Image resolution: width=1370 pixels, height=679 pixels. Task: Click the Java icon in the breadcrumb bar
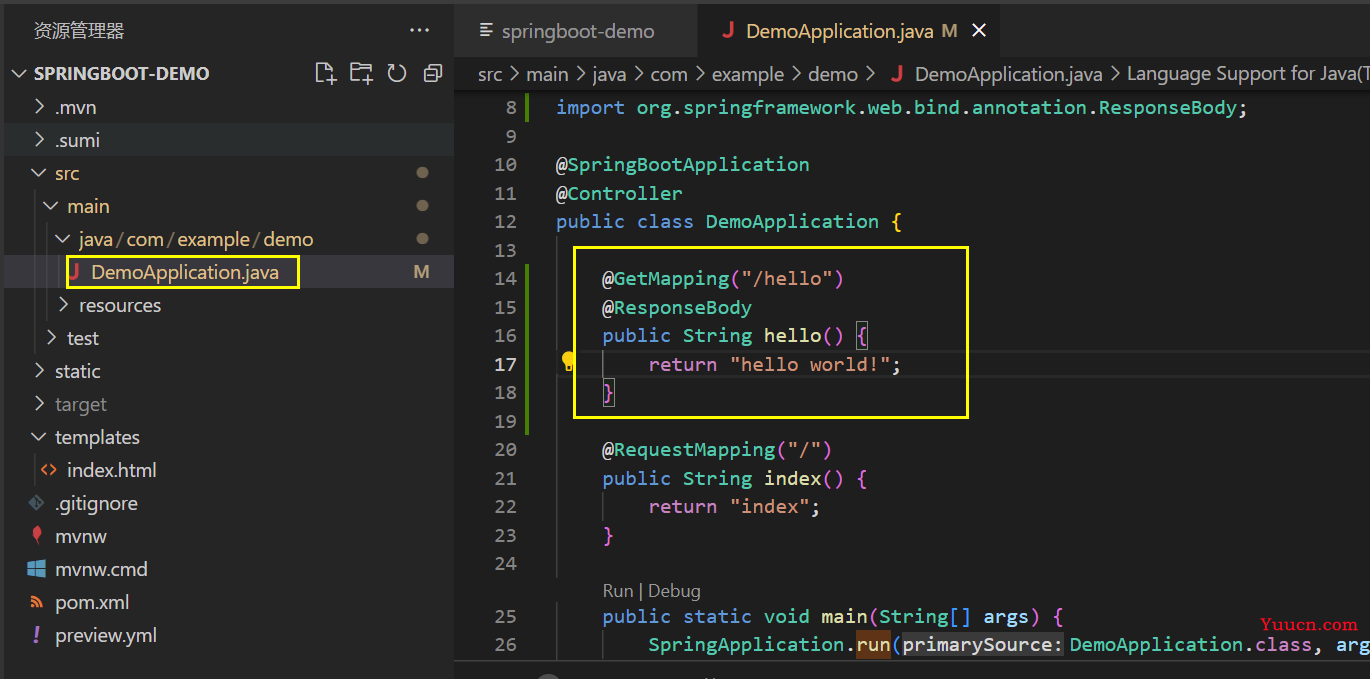coord(896,74)
